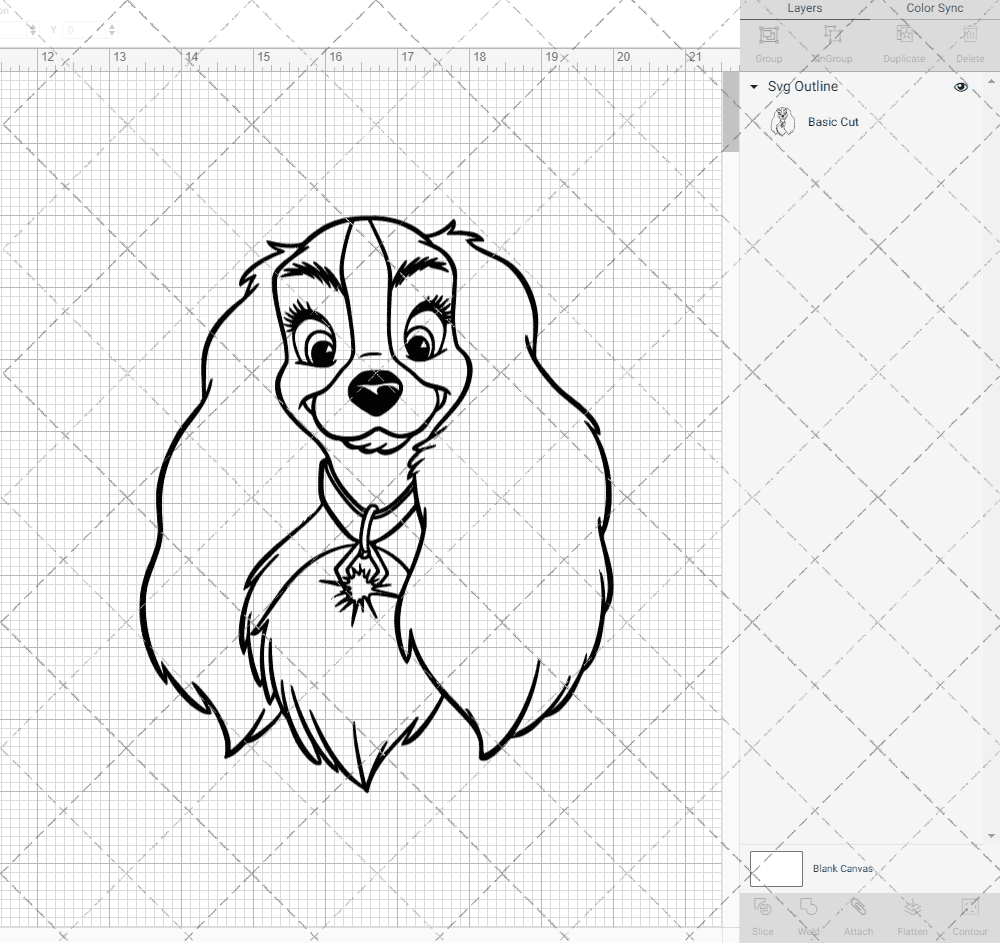Collapse the Svg Outline group
This screenshot has height=943, width=1000.
[752, 87]
